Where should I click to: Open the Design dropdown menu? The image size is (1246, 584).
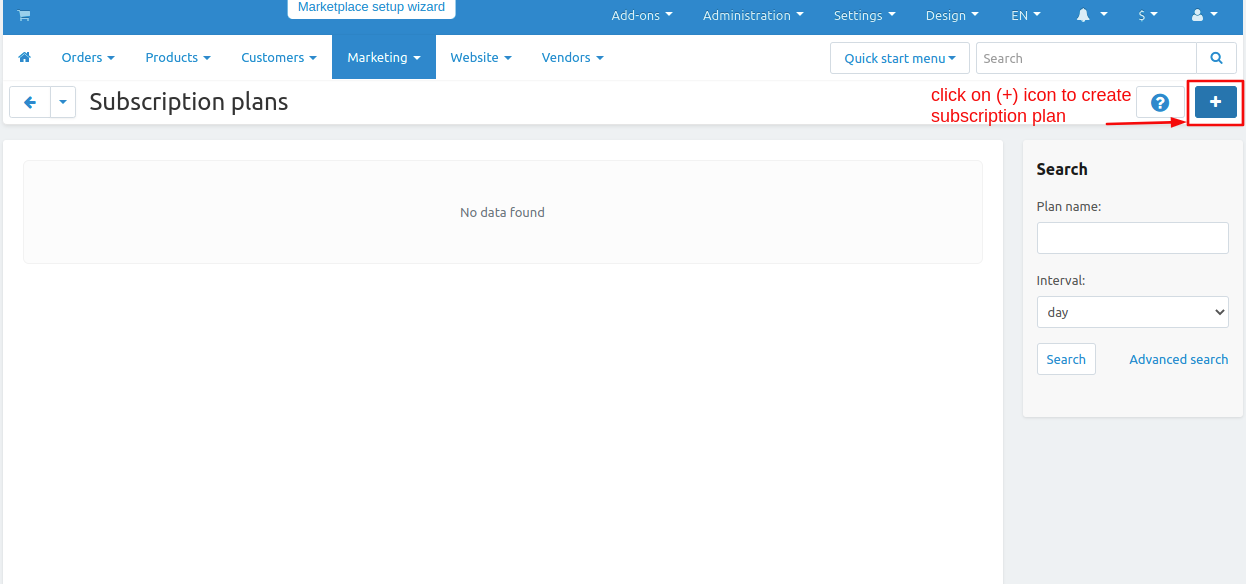pos(952,16)
